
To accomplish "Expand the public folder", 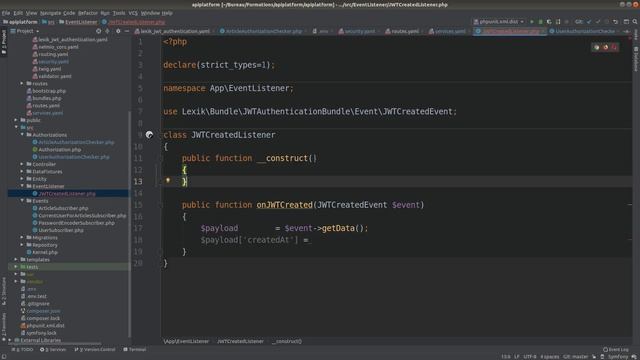I will pos(16,120).
